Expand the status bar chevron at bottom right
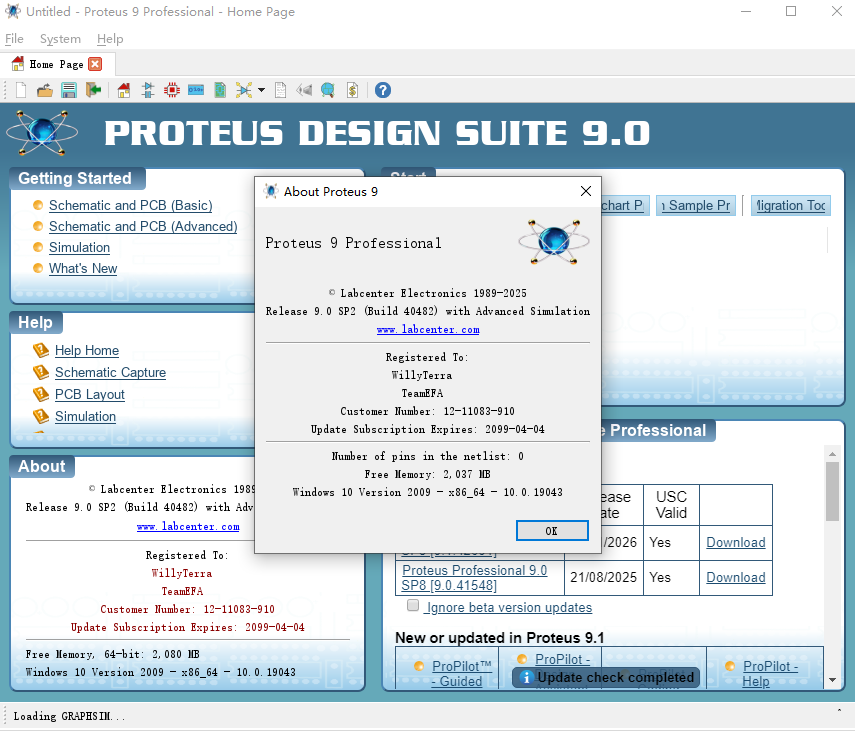This screenshot has width=855, height=731. pyautogui.click(x=838, y=711)
